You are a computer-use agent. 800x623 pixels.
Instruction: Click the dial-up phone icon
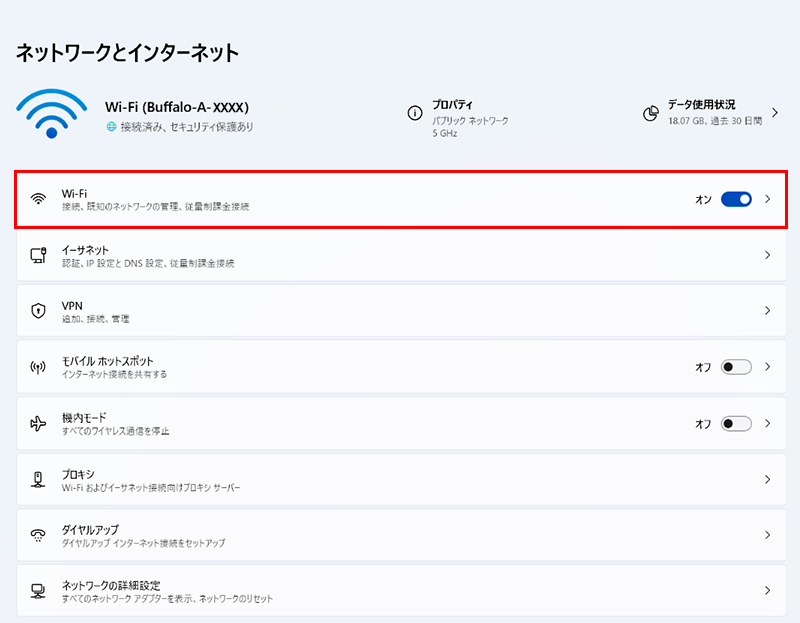(38, 535)
